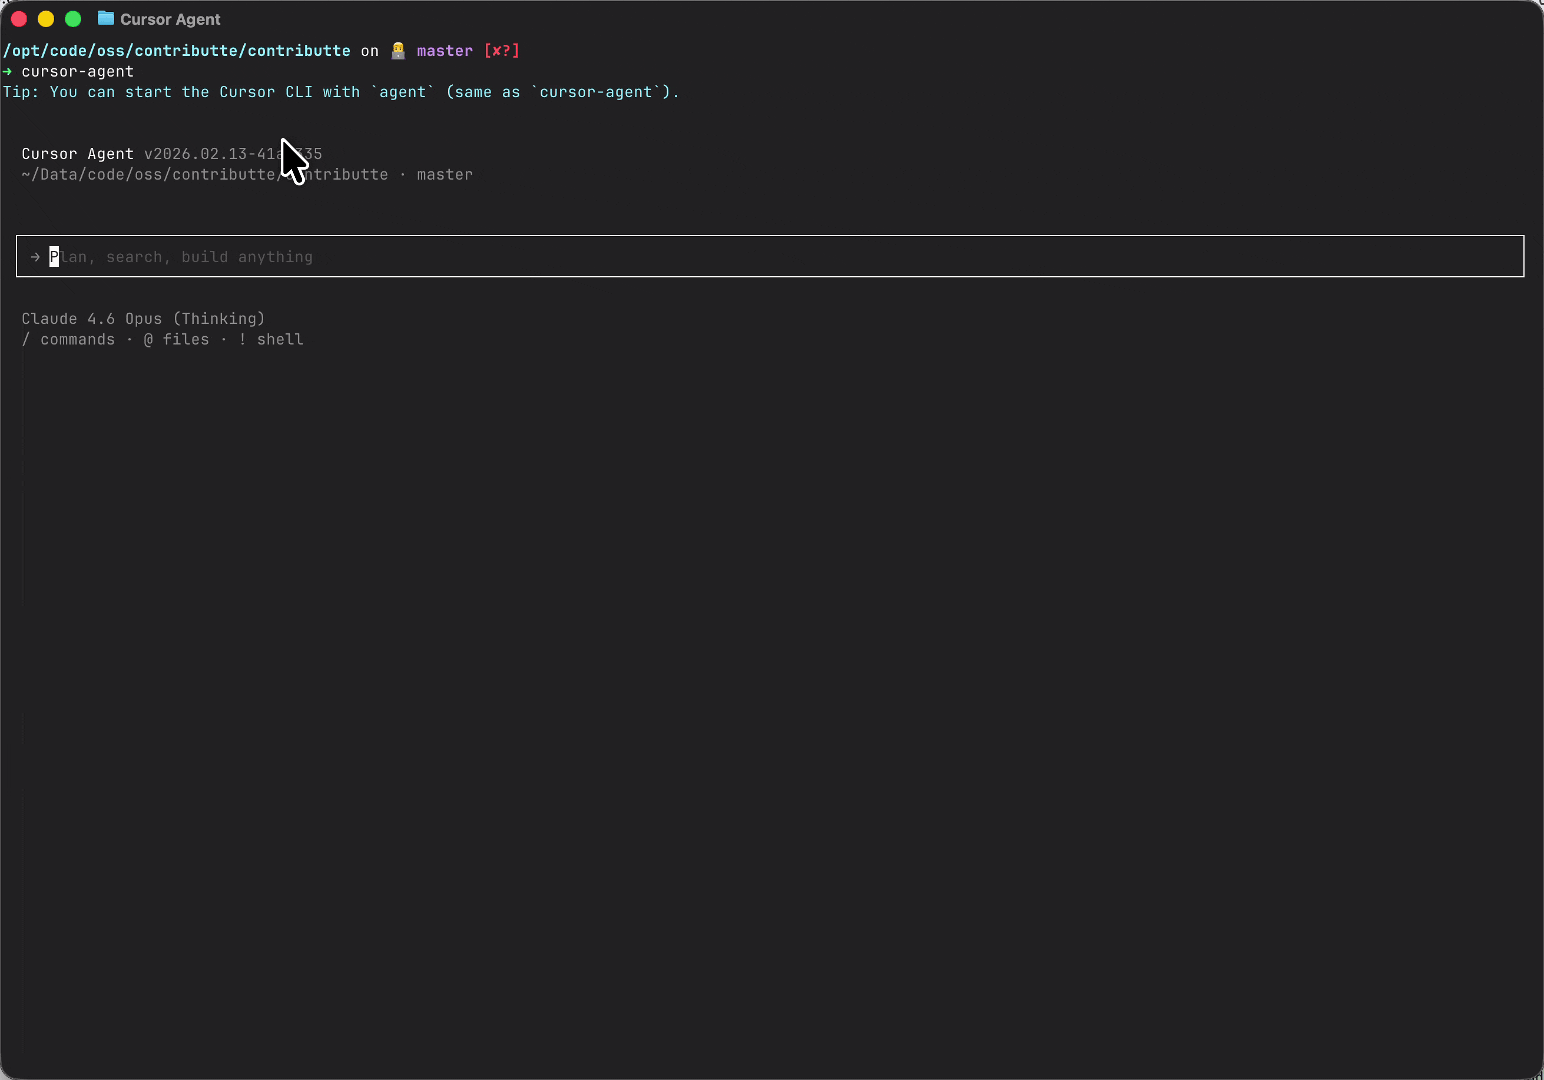Click the cyan Tip line about agent
1544x1080 pixels.
340,92
